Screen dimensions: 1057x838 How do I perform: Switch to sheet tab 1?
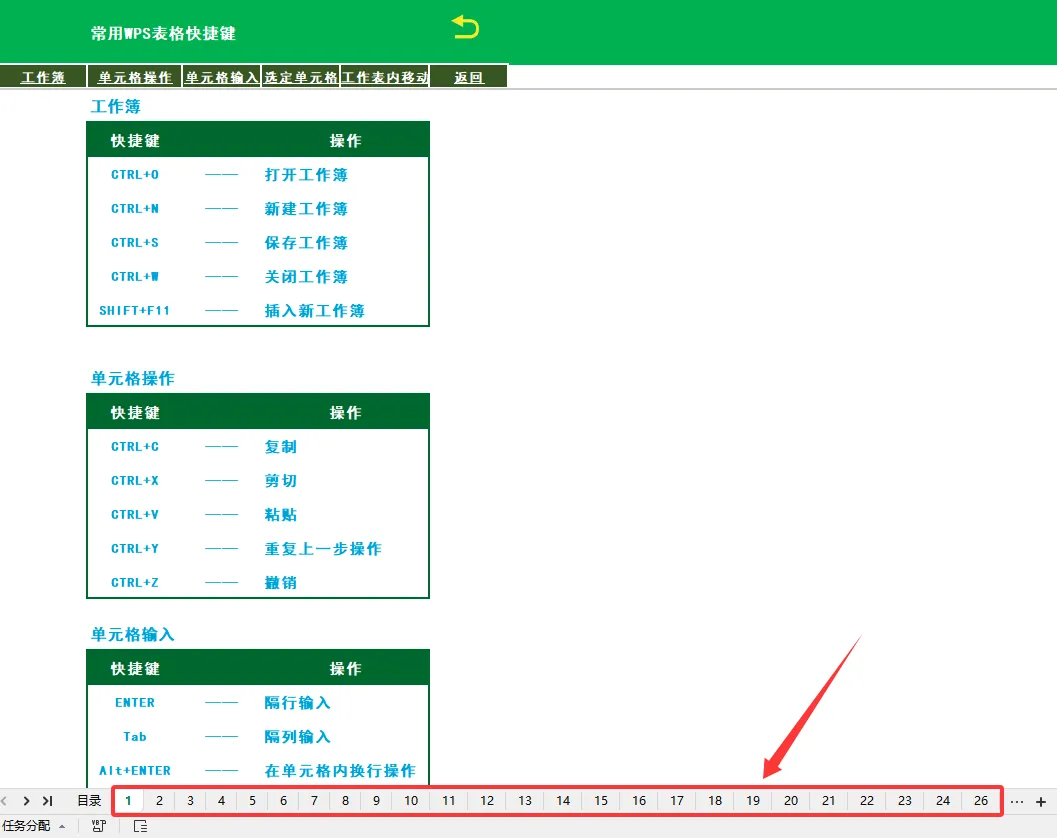(x=128, y=801)
